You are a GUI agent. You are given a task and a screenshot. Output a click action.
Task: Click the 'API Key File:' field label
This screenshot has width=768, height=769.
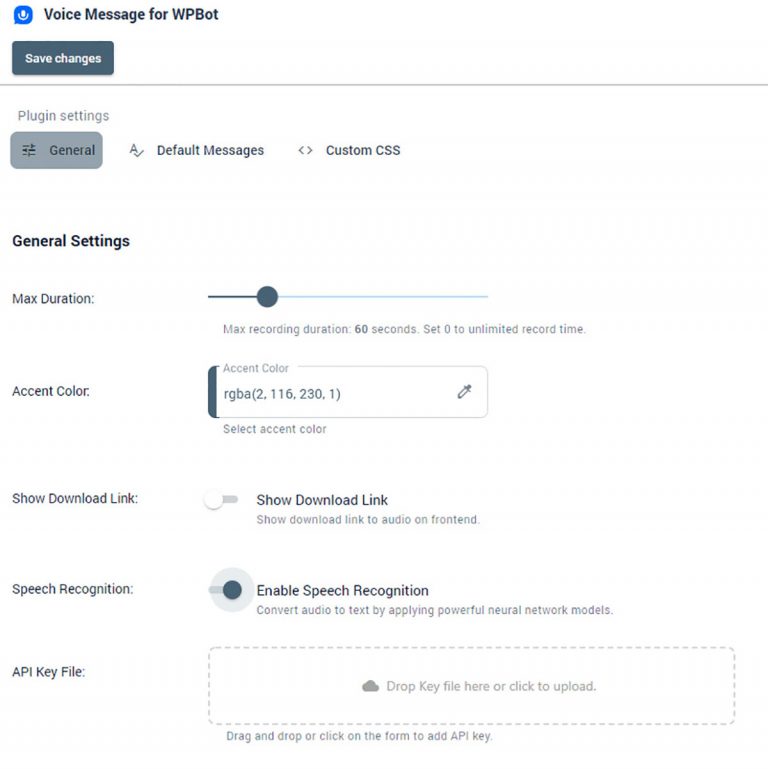click(x=49, y=672)
